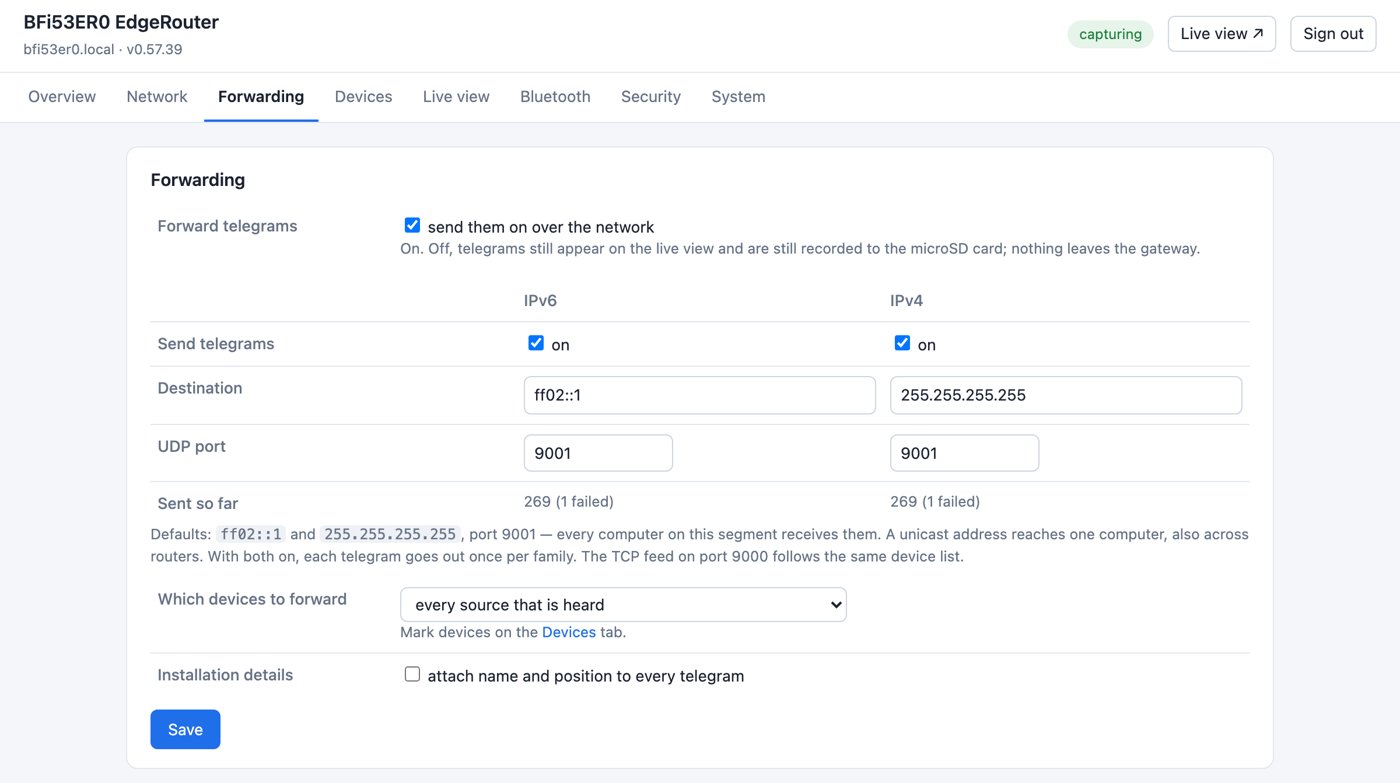Click the bfi53er0.local version text

pos(103,49)
